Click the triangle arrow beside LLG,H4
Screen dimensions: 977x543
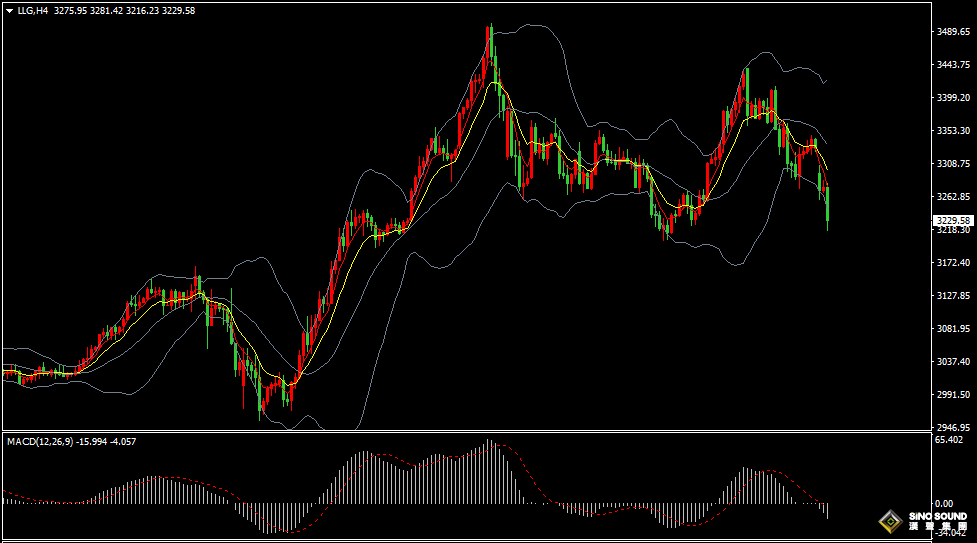point(9,10)
